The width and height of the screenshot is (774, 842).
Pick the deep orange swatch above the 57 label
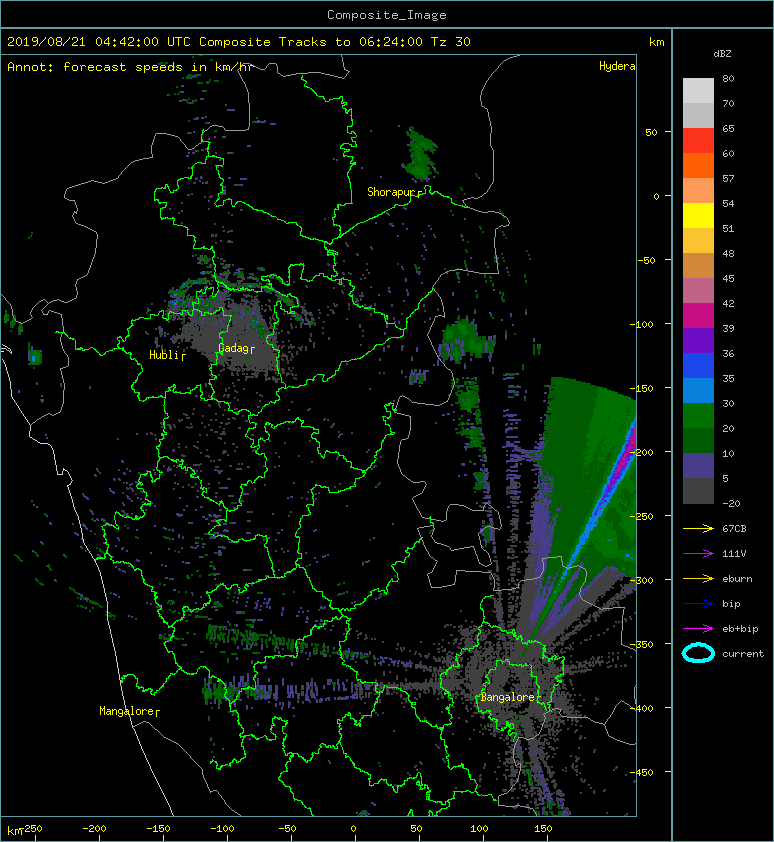pos(698,165)
